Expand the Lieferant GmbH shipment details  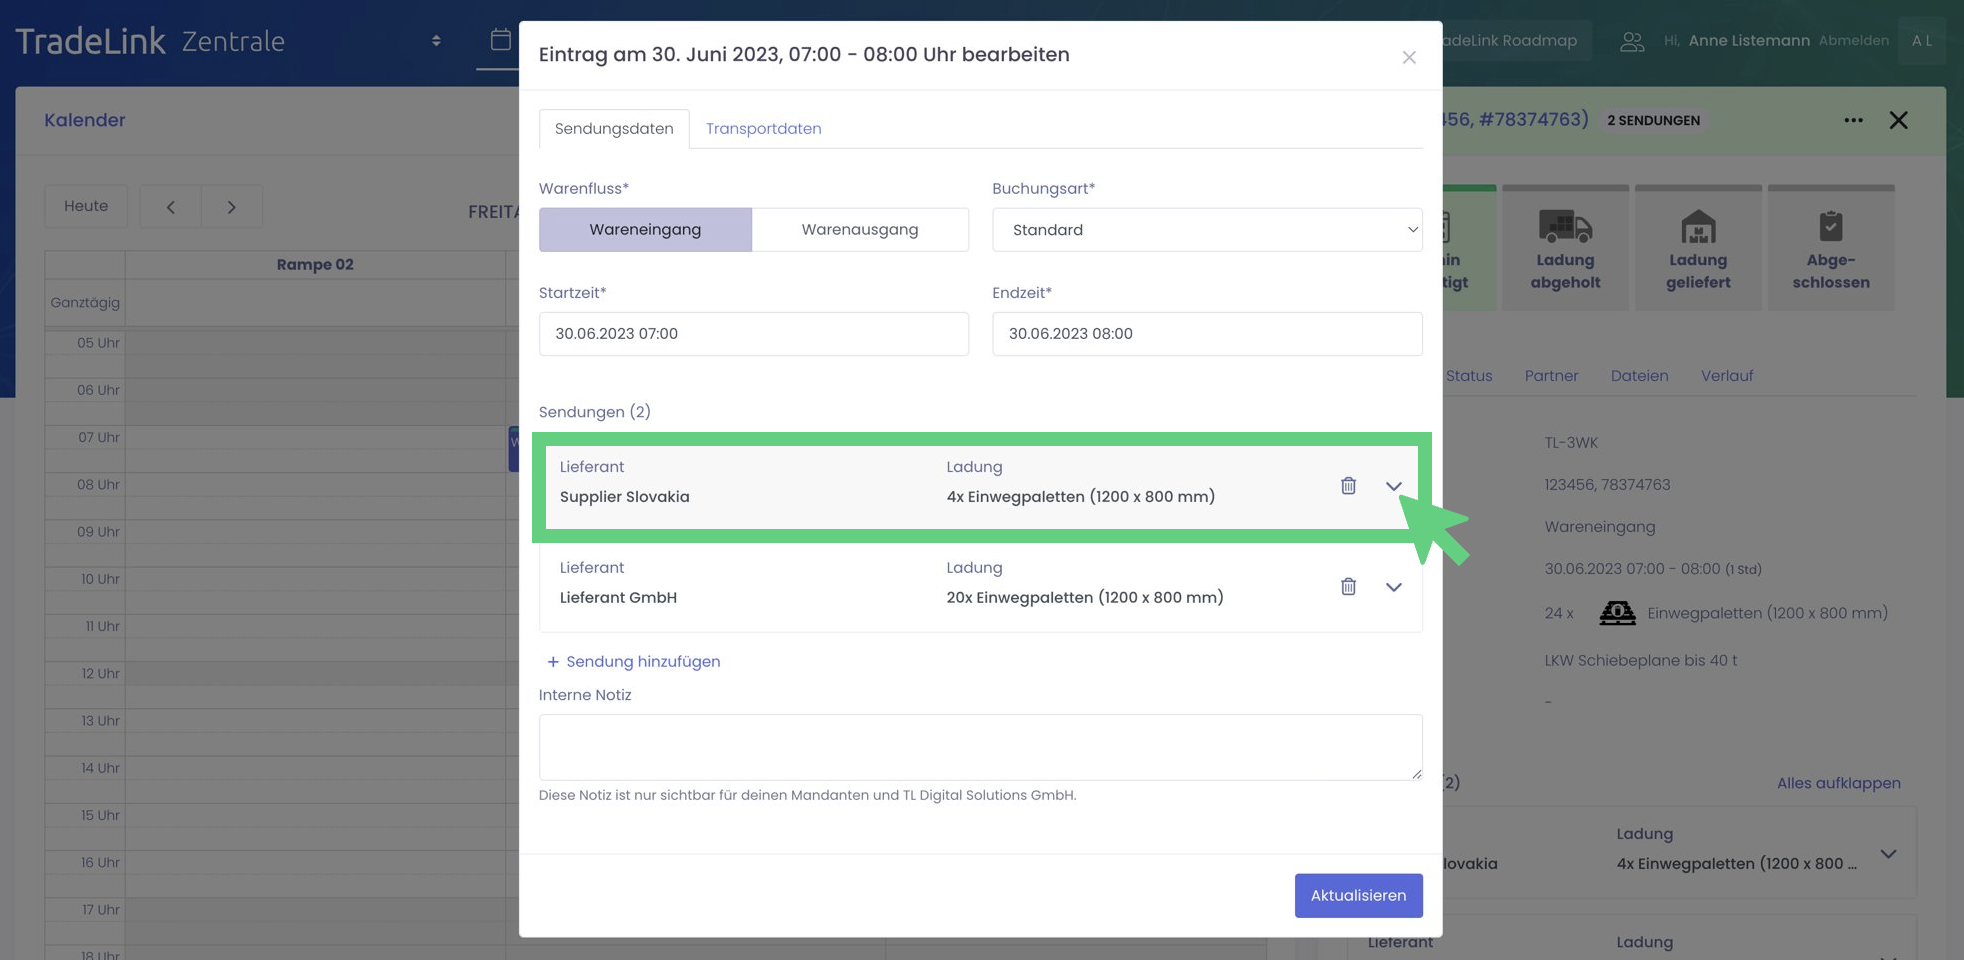tap(1393, 587)
